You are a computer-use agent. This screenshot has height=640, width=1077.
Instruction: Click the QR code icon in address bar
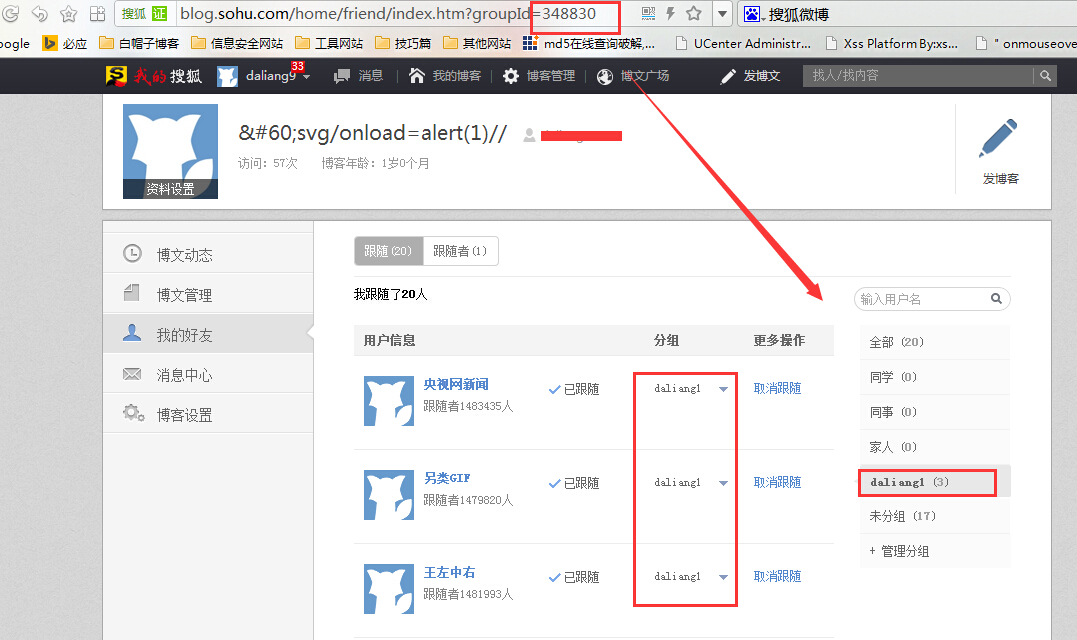pos(648,13)
